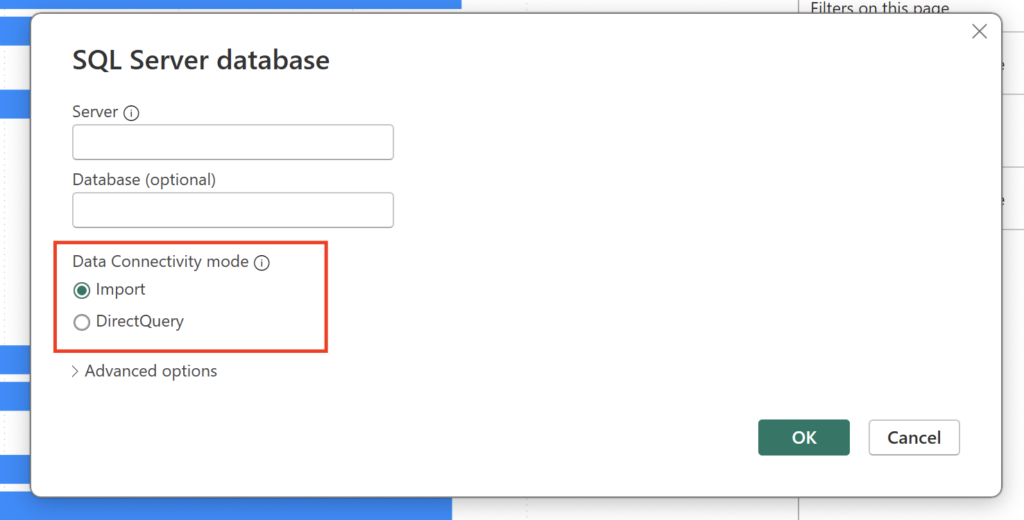Click the Server field label
Screen dimensions: 1024x520
point(95,112)
